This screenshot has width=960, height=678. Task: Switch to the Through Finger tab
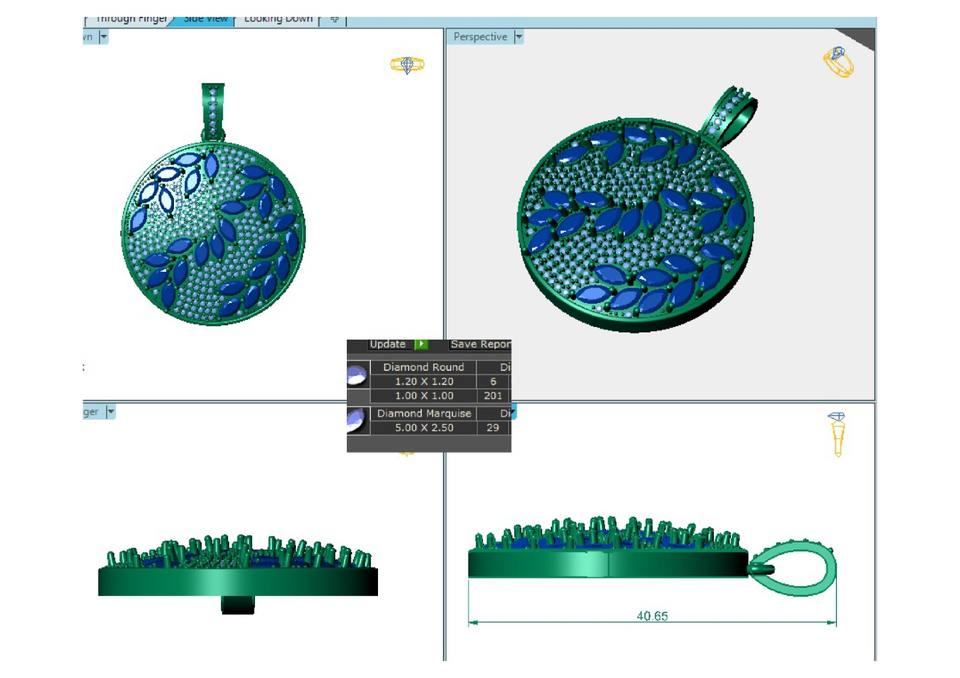[x=131, y=18]
